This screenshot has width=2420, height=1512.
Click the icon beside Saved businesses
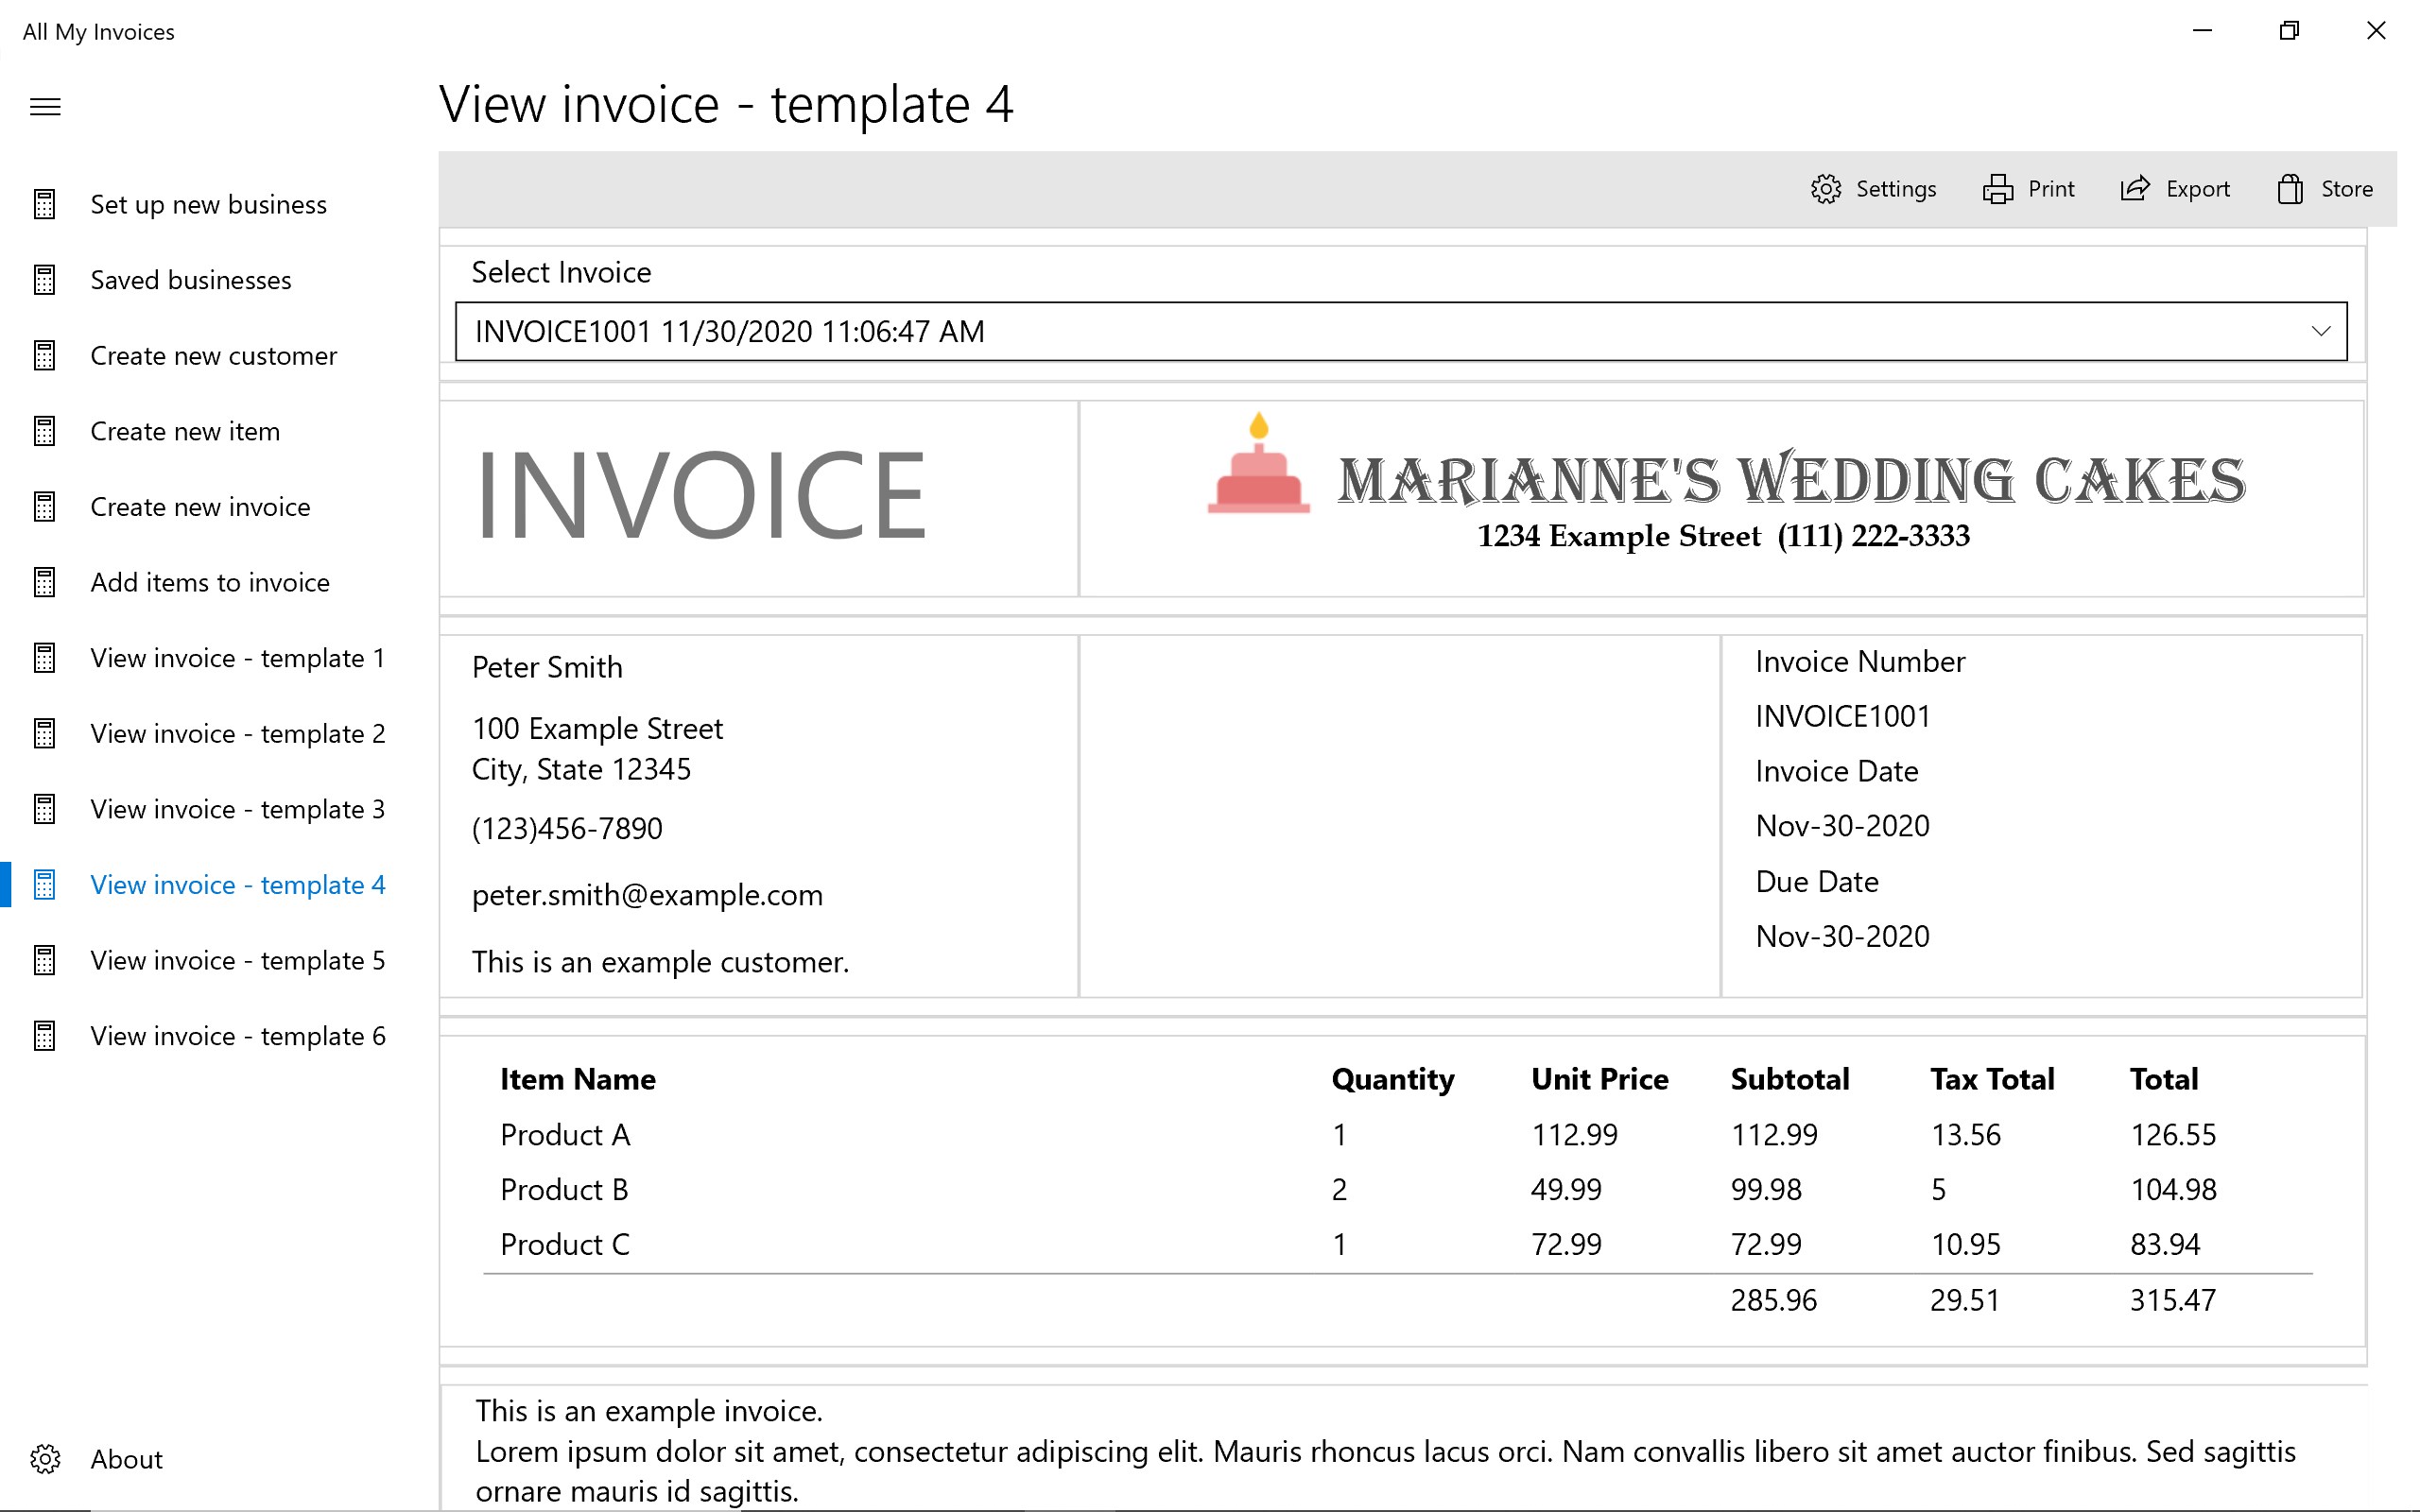[44, 280]
